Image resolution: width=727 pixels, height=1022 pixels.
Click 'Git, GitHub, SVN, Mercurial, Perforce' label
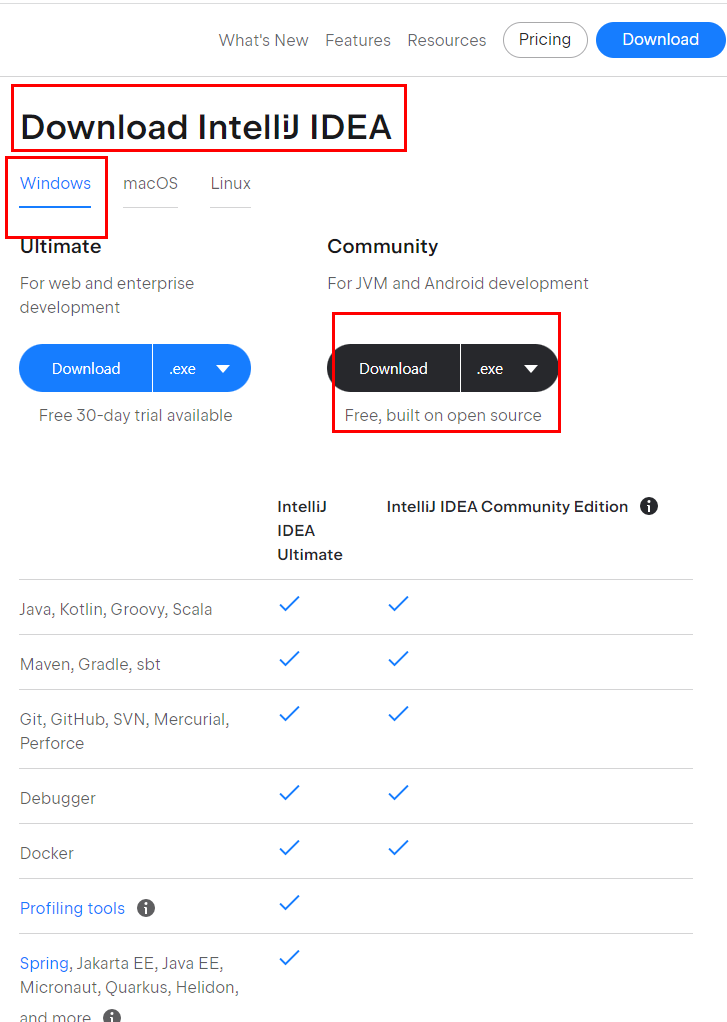(125, 731)
